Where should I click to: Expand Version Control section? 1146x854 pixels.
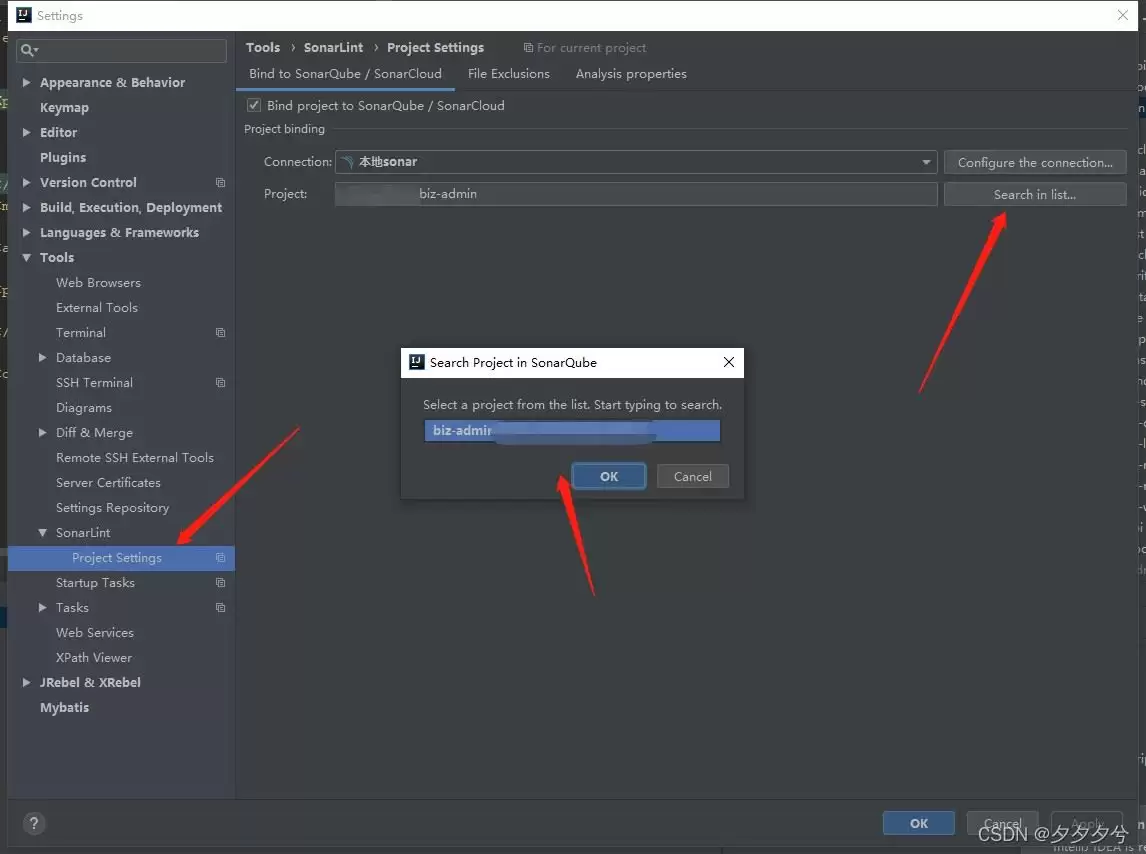(x=26, y=182)
